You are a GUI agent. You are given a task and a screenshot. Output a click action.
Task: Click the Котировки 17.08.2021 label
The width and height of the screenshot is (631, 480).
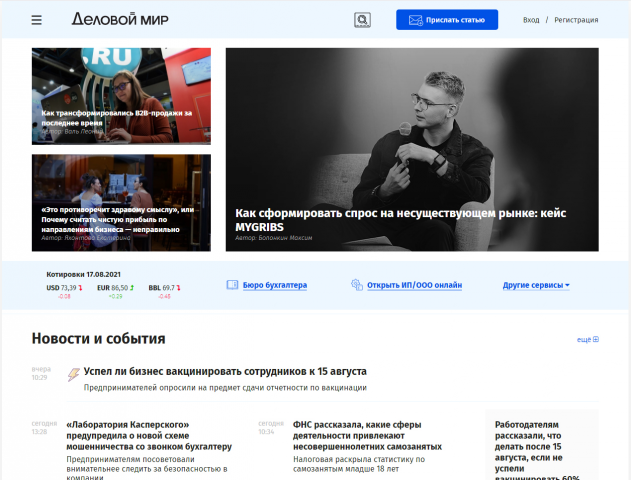point(83,274)
